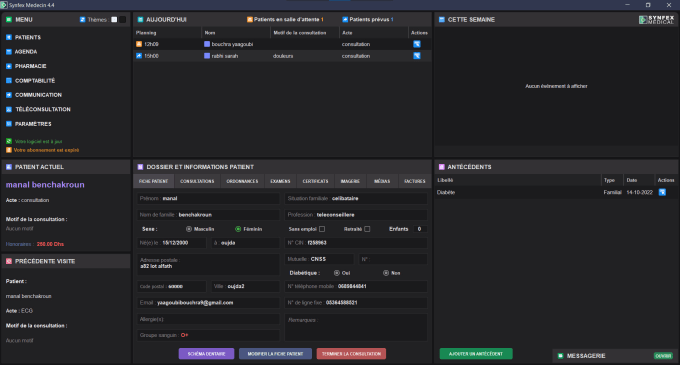The image size is (680, 365).
Task: Click the PATIENT ACTUEL panel icon
Action: click(x=9, y=167)
